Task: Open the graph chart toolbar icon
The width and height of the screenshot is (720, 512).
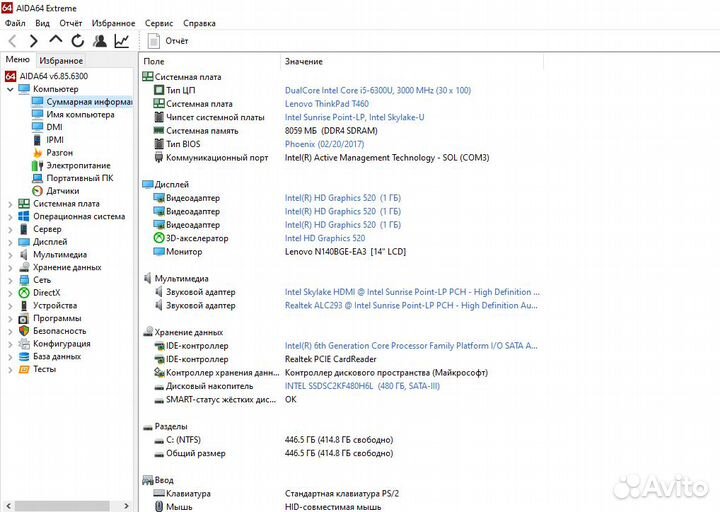Action: click(122, 41)
